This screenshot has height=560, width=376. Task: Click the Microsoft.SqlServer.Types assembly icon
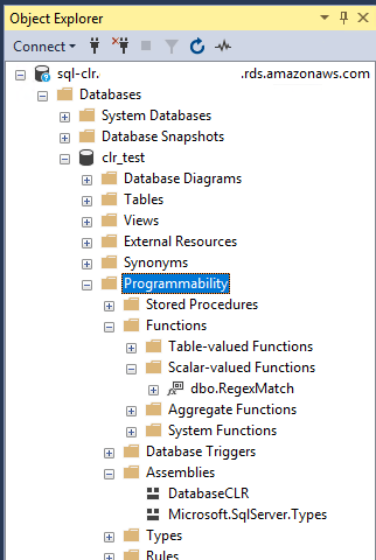coord(153,514)
